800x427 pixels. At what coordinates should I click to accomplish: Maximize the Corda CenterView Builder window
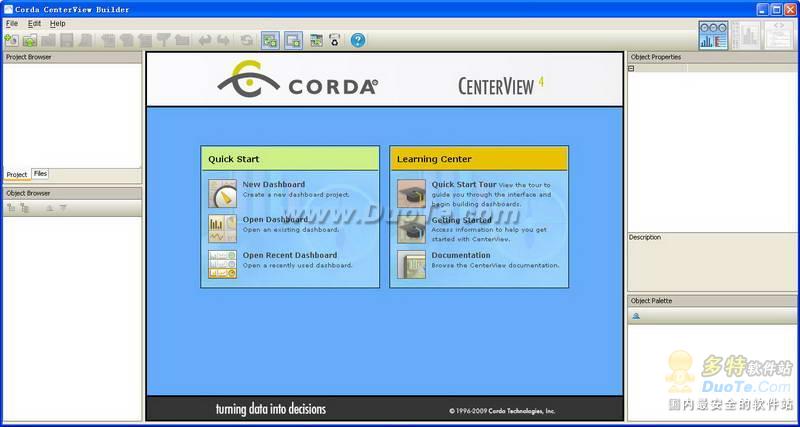(x=776, y=9)
